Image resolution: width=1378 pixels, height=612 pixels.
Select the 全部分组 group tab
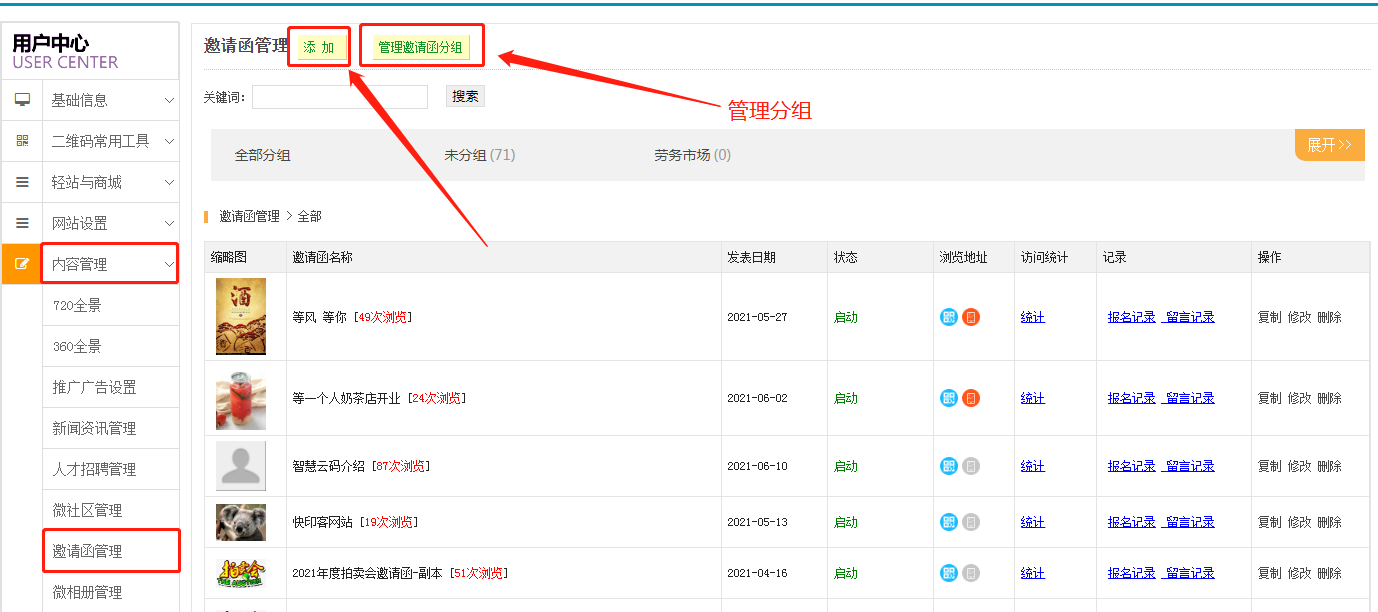[262, 155]
